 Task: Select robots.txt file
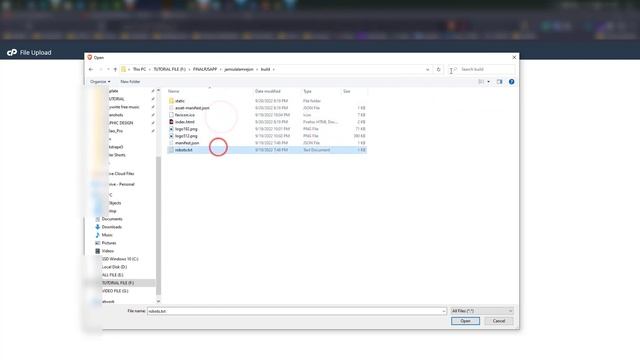pyautogui.click(x=267, y=150)
